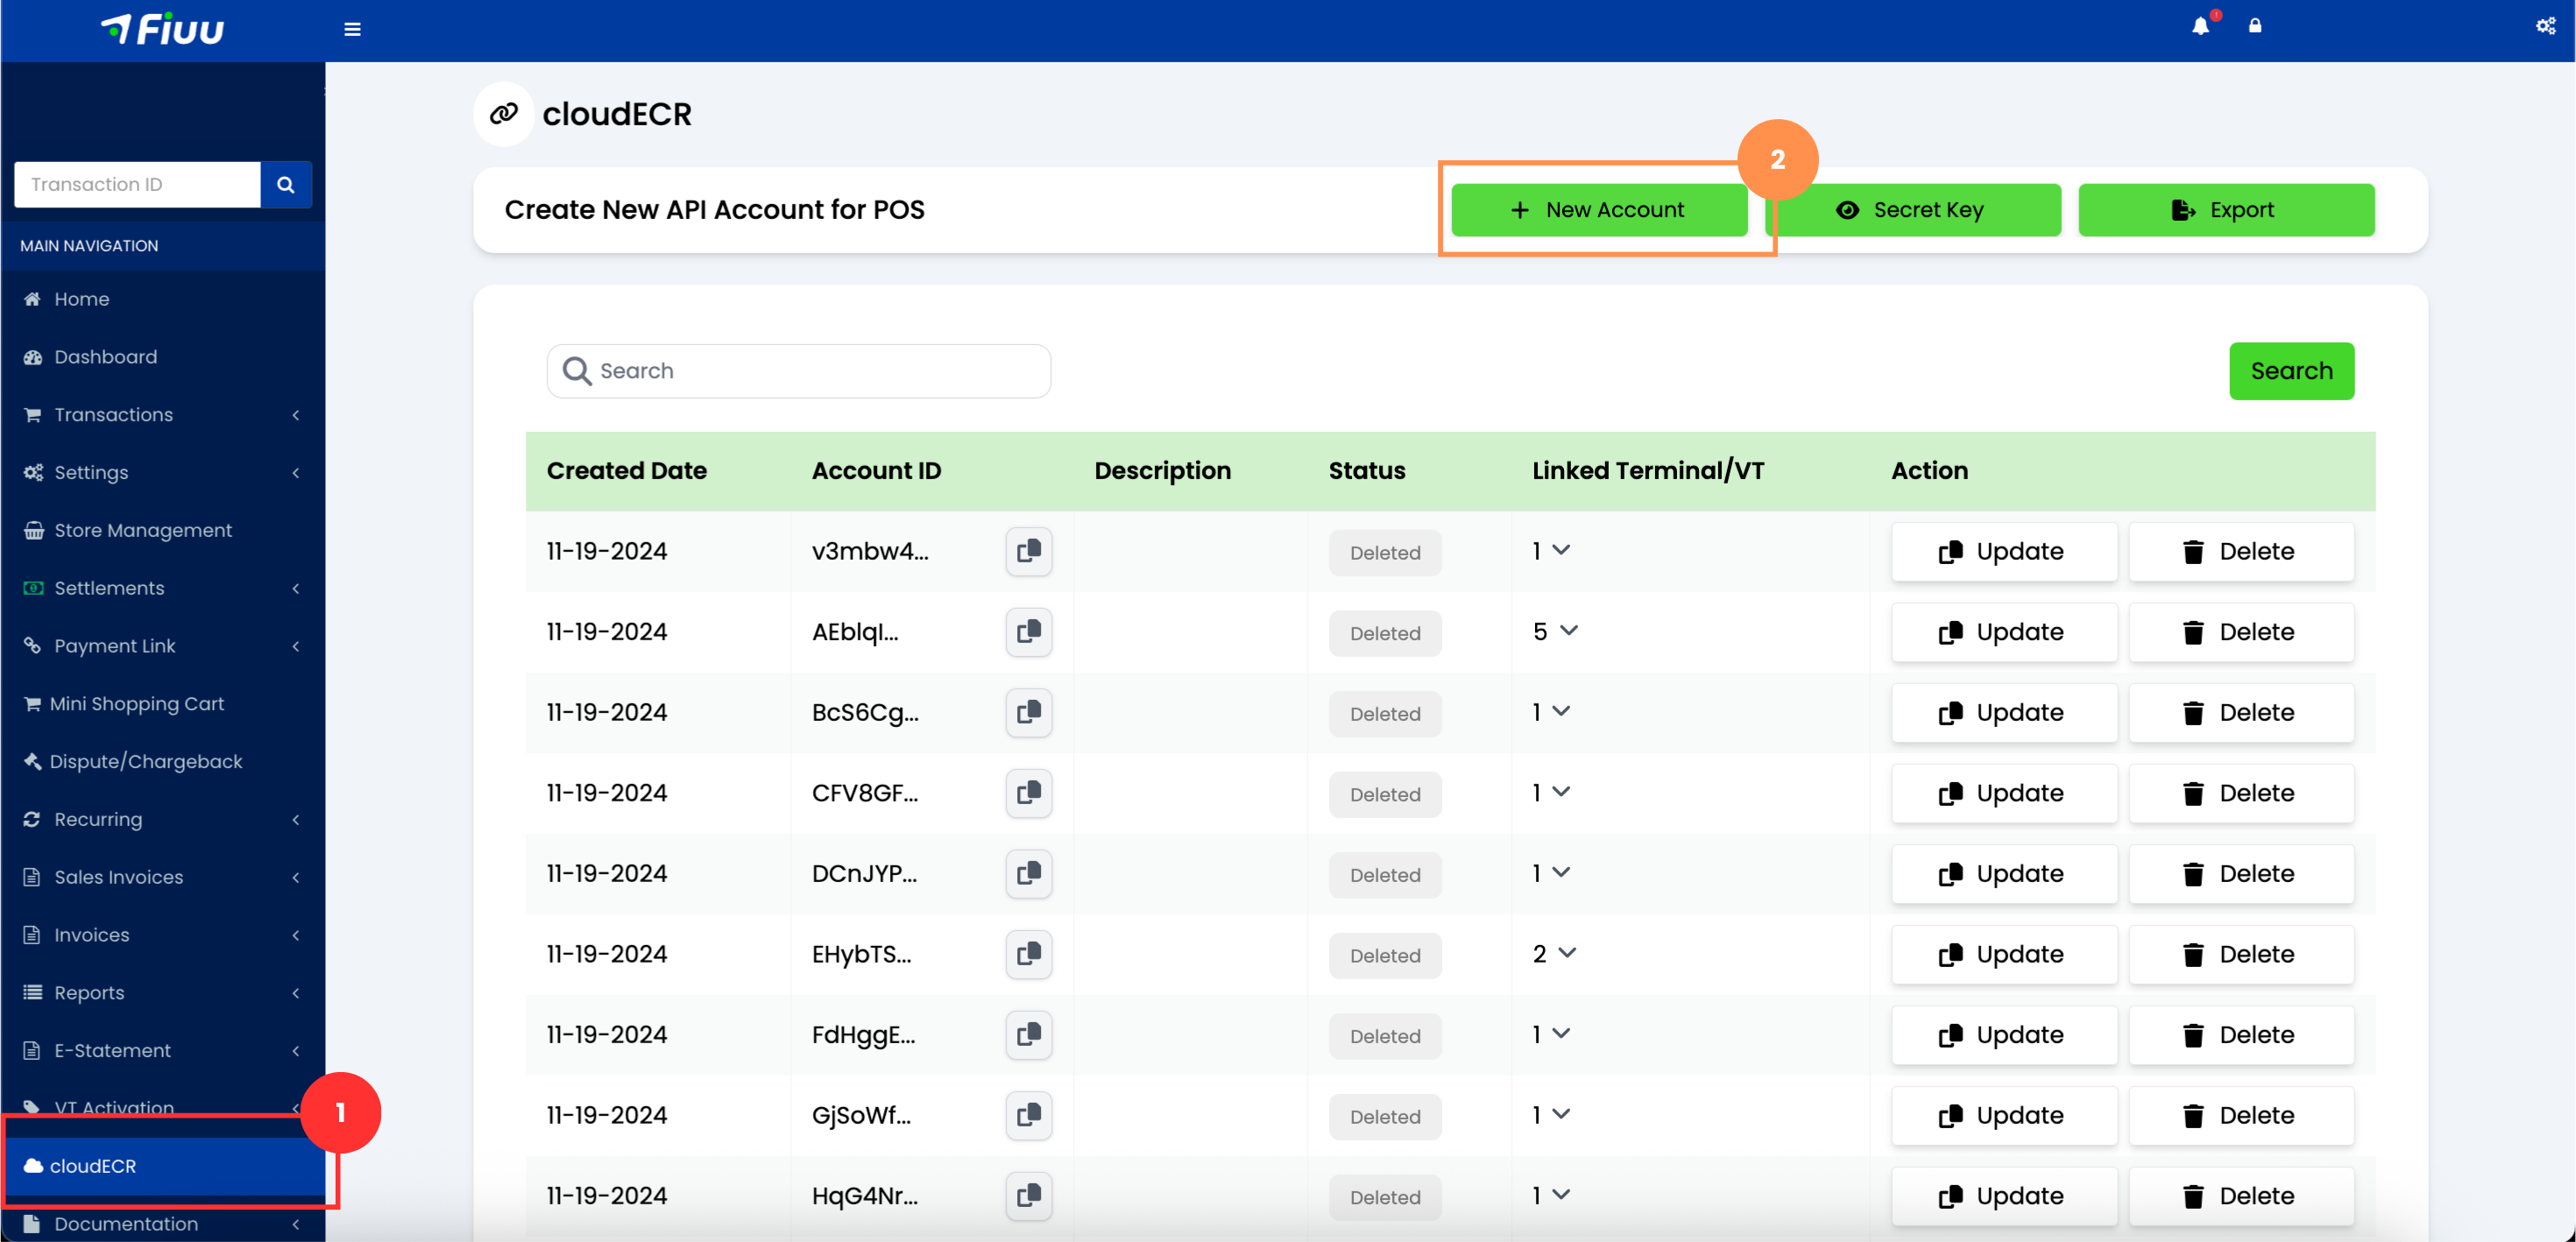Click the Store Management basket icon
The image size is (2576, 1242).
(x=33, y=530)
